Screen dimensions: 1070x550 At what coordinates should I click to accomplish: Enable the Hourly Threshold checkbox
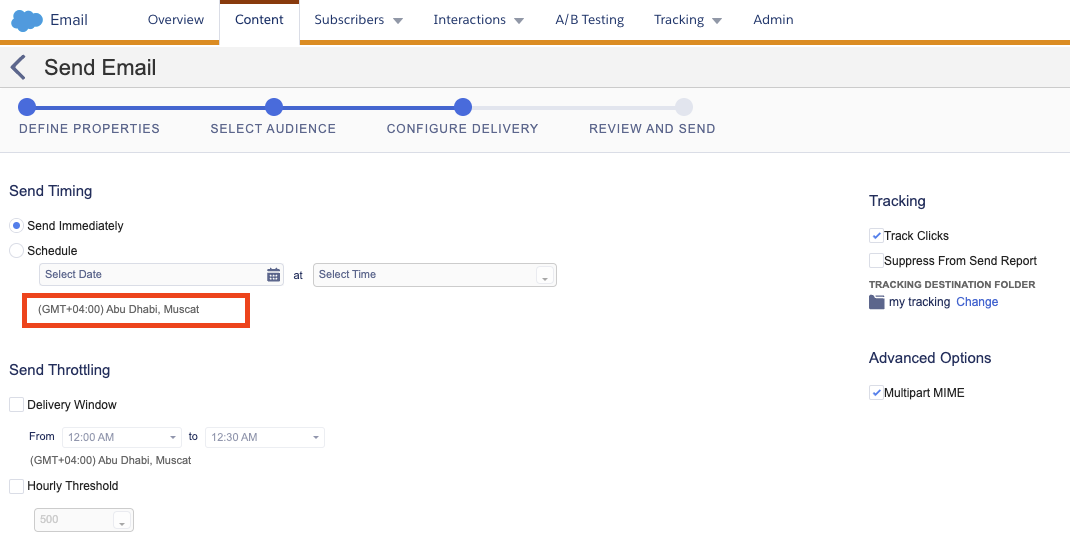click(16, 486)
